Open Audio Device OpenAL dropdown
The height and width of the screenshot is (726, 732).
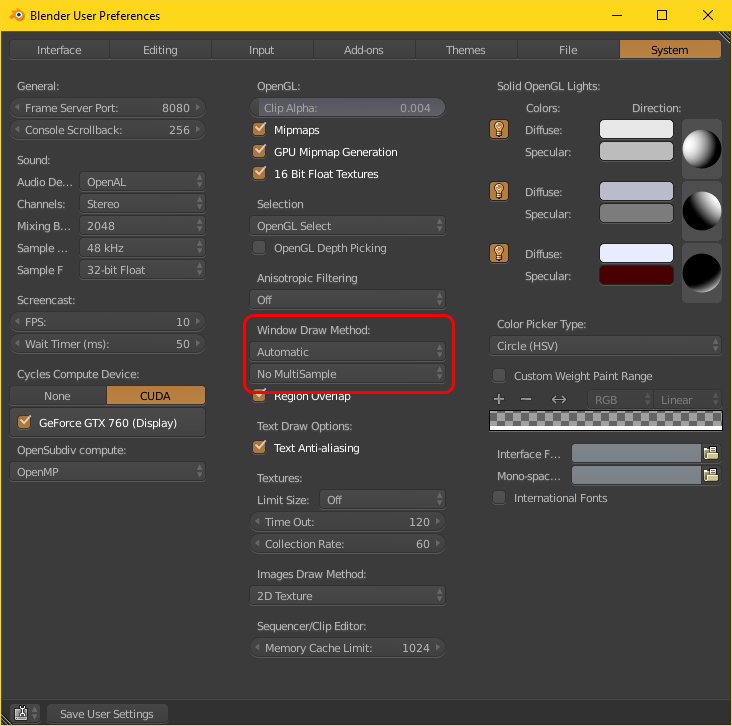(x=142, y=182)
